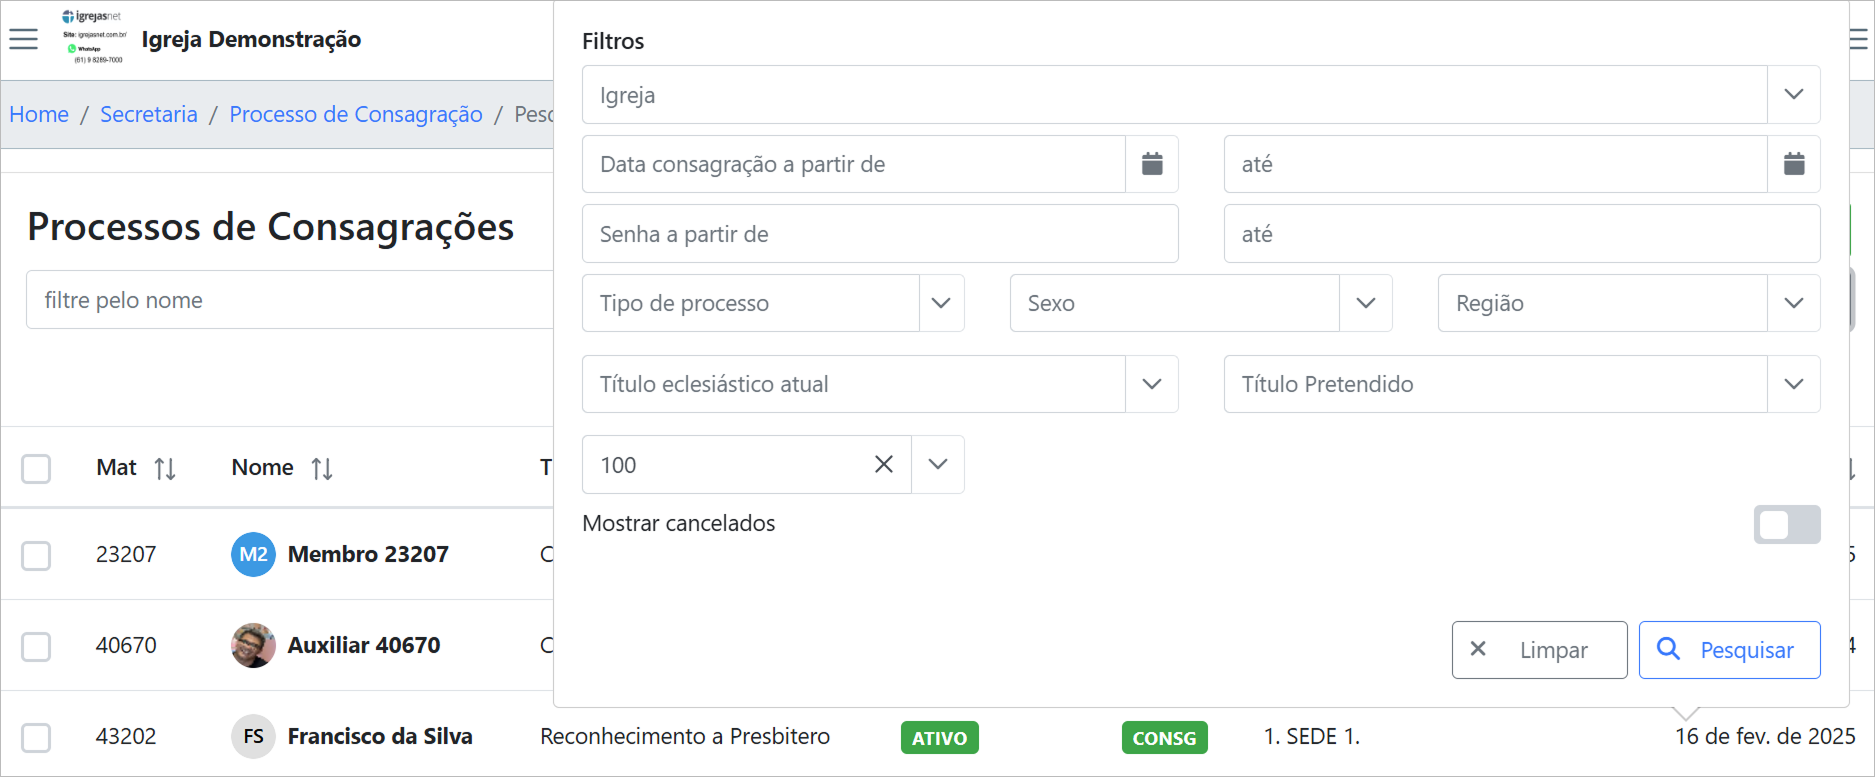Click the Pesquisar button

tap(1729, 650)
